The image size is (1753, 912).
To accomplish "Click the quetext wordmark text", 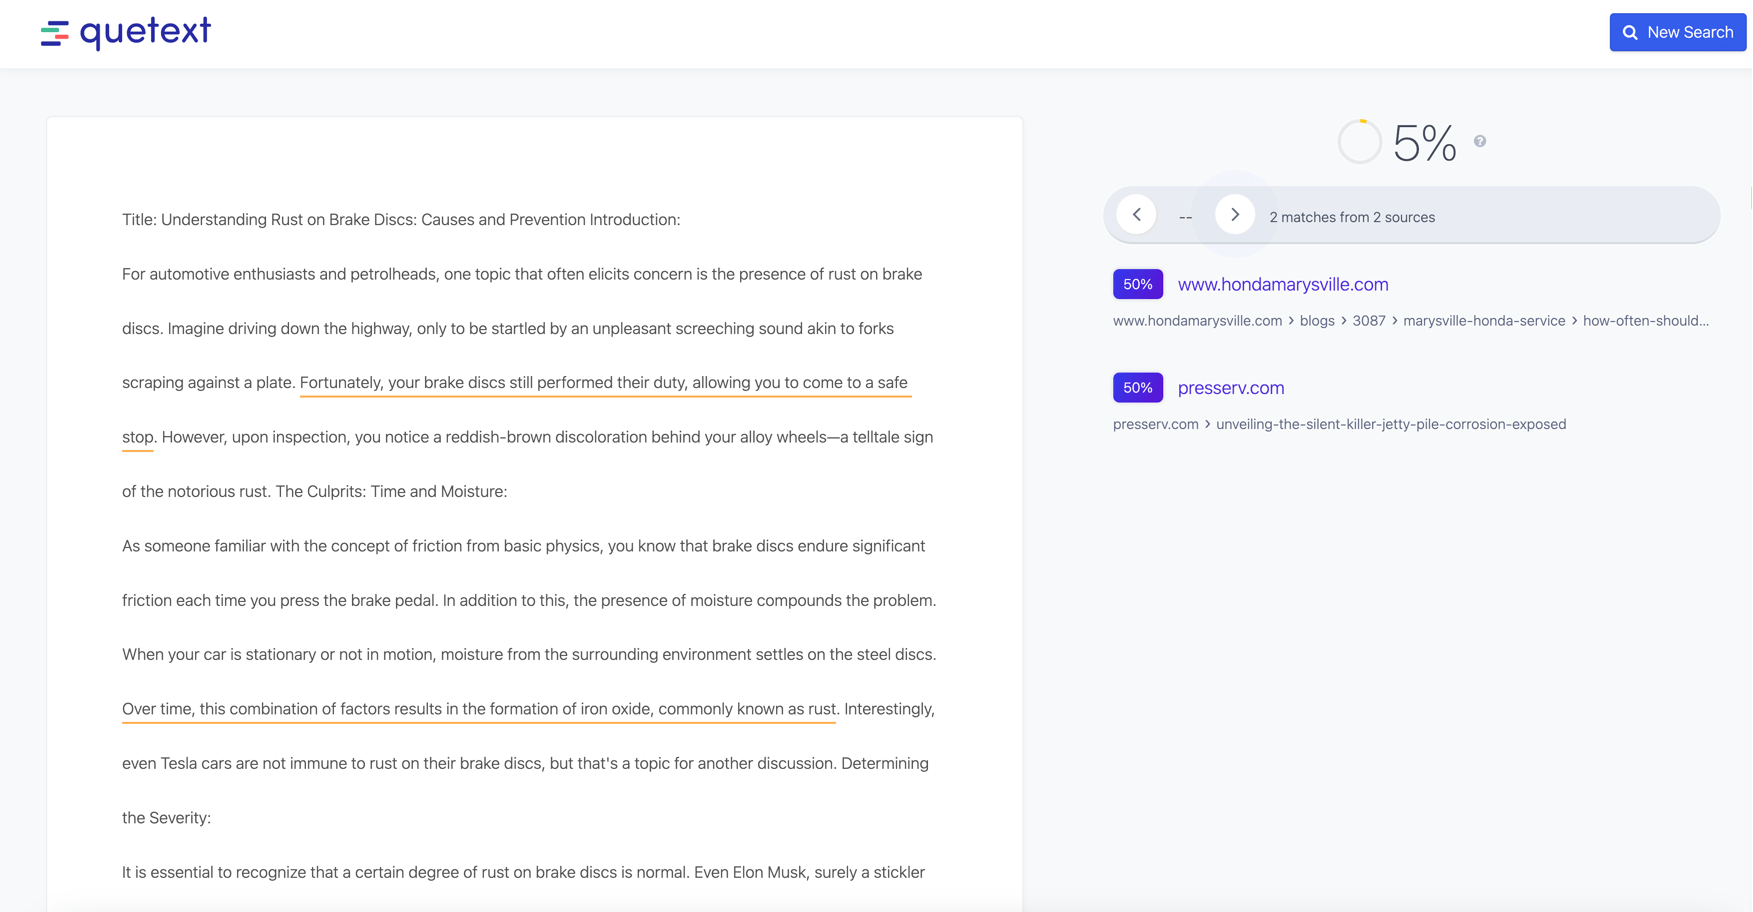I will (x=145, y=32).
